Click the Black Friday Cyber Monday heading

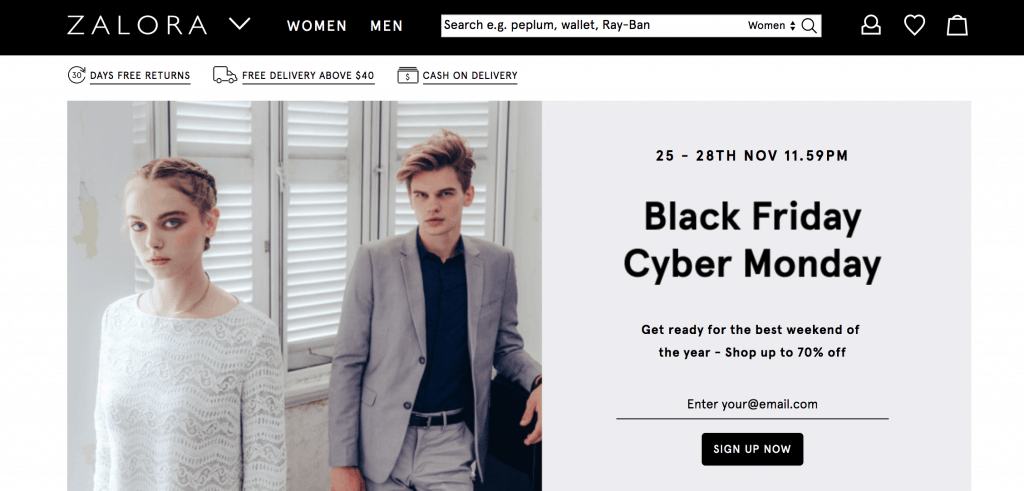point(752,240)
